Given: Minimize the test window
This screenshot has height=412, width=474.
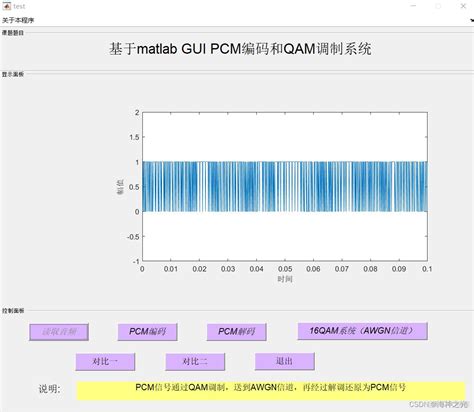Looking at the screenshot, I should [x=413, y=6].
